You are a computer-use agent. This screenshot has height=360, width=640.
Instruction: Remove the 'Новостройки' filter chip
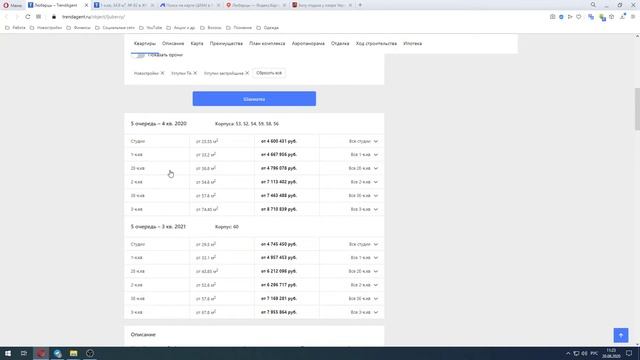(x=162, y=73)
